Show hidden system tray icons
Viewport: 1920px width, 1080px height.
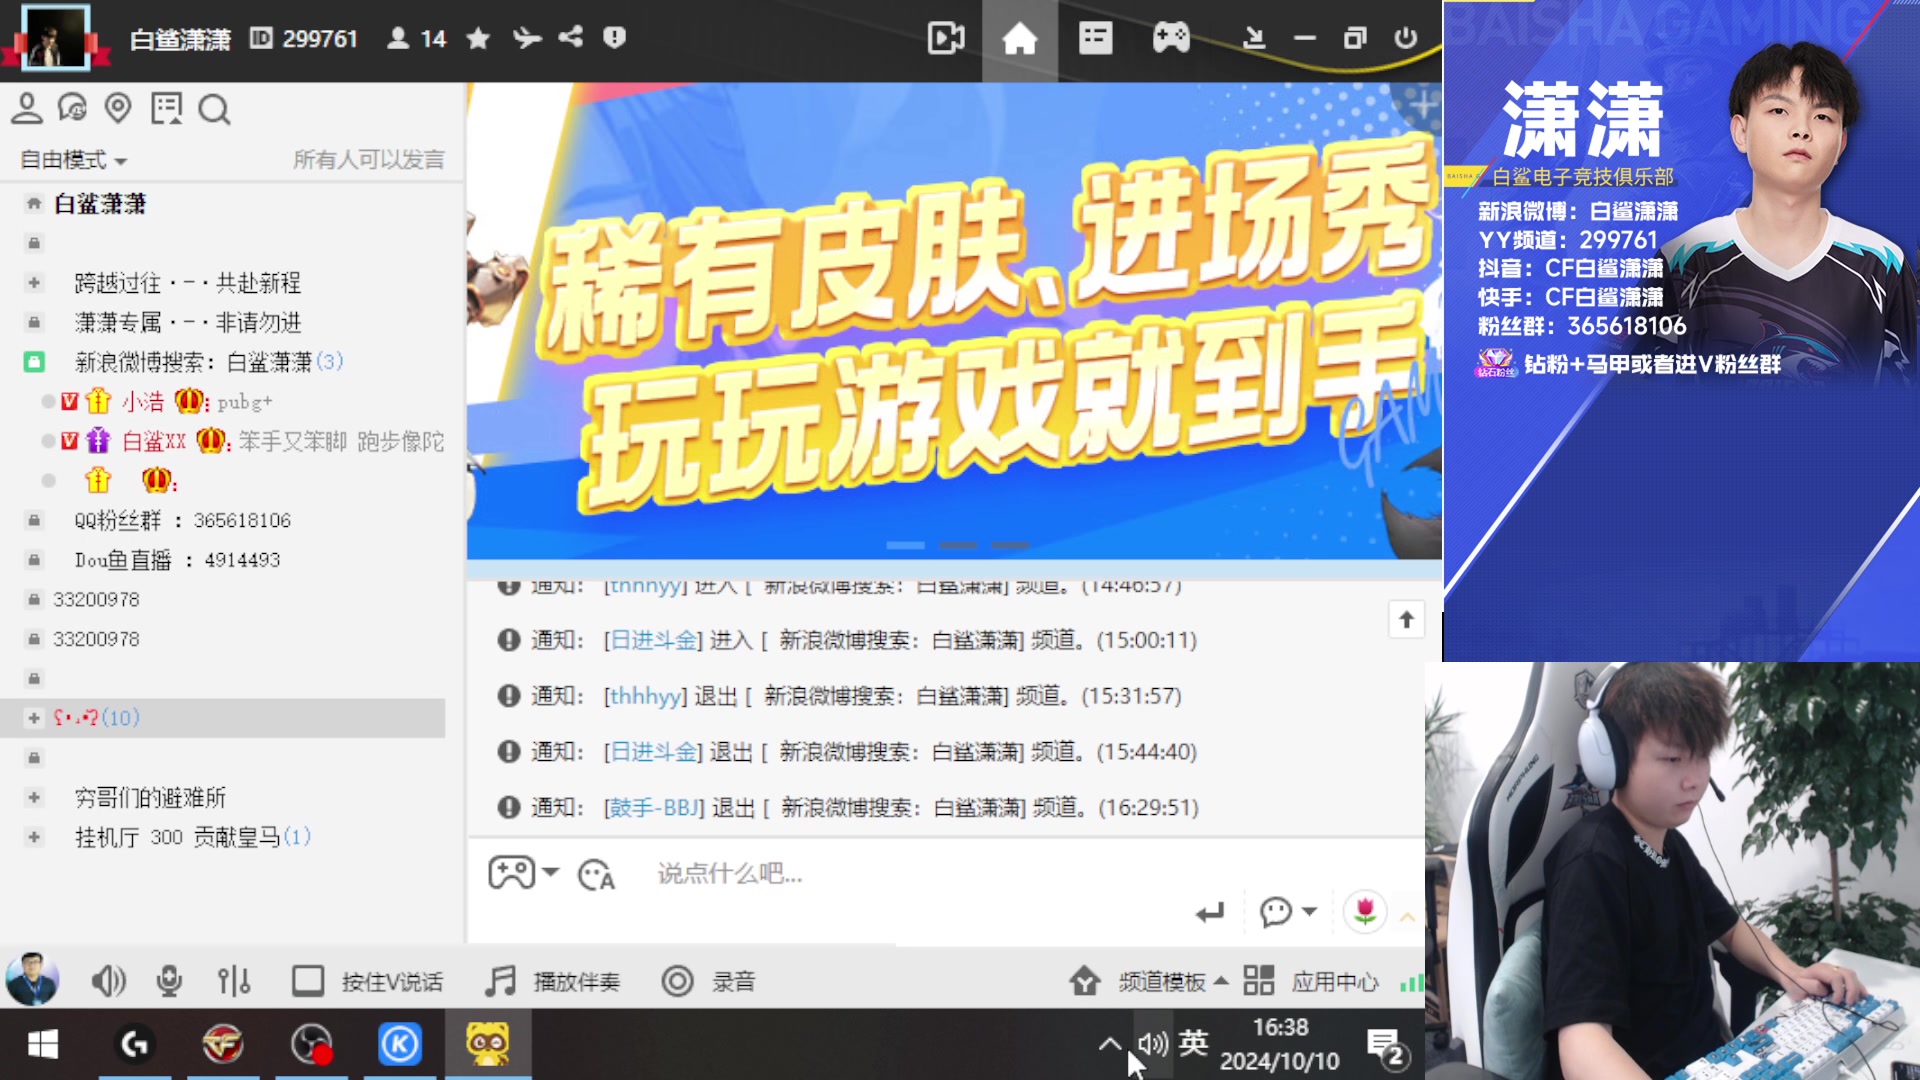tap(1110, 1045)
